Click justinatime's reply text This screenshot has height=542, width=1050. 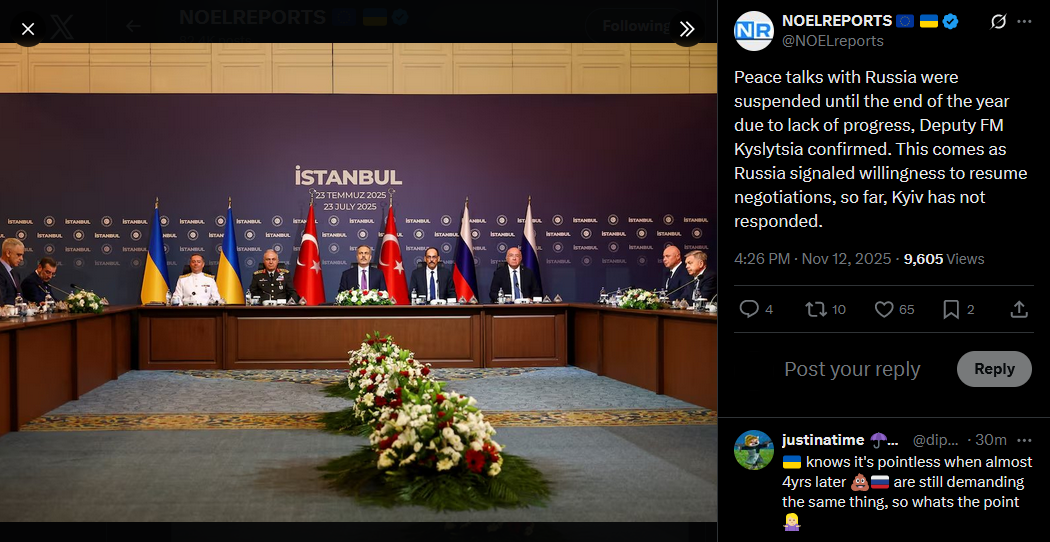pyautogui.click(x=907, y=492)
